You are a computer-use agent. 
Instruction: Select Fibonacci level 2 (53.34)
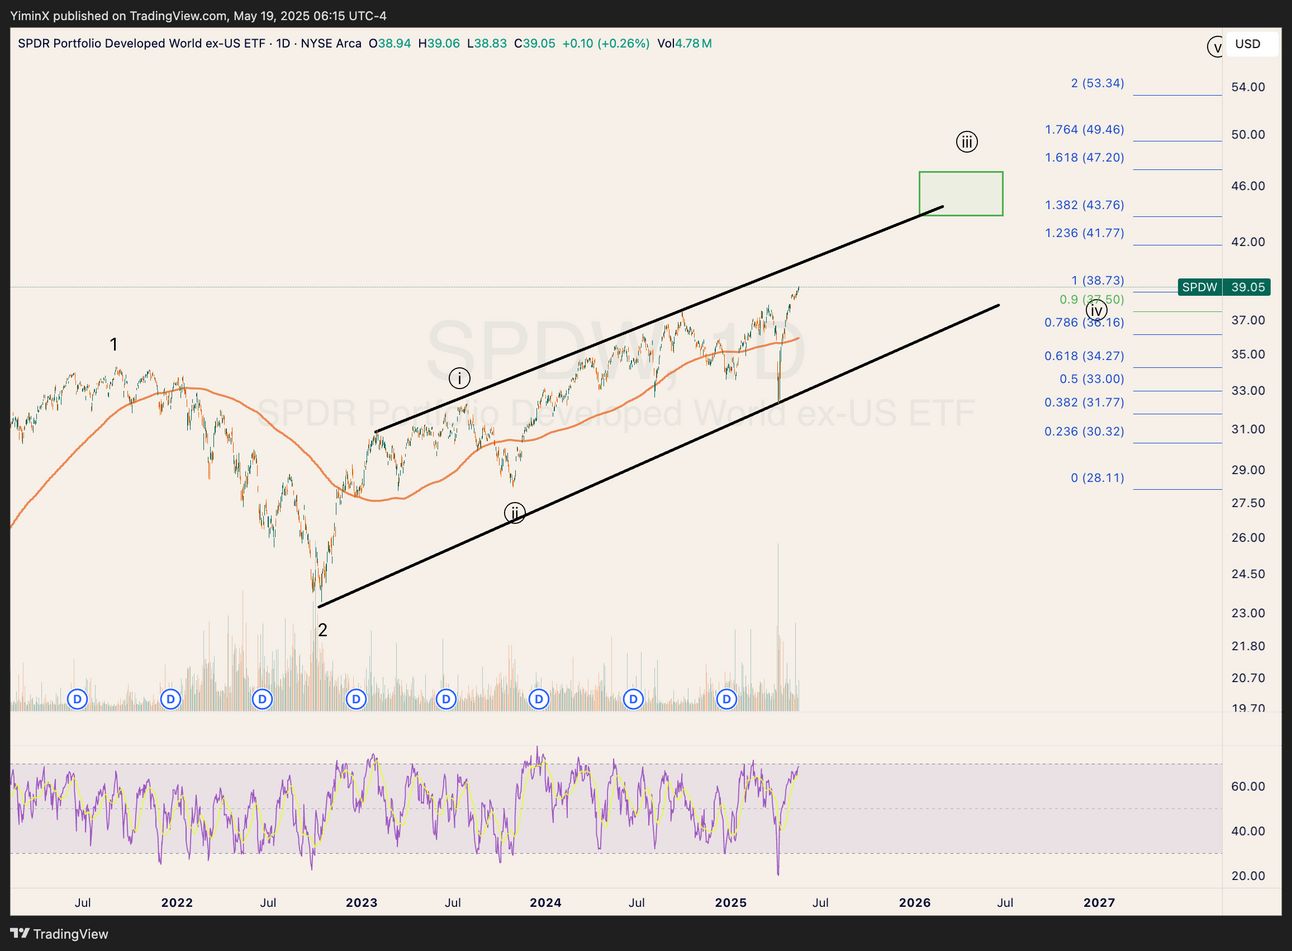[x=1097, y=83]
